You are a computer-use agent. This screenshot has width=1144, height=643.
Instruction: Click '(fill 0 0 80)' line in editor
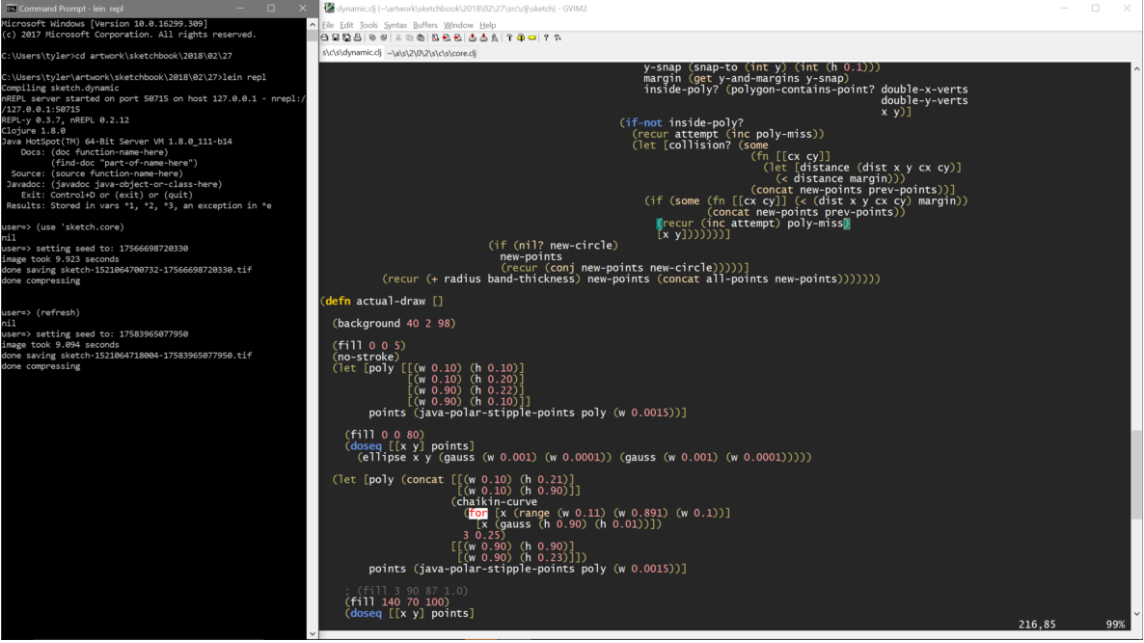[x=384, y=435]
